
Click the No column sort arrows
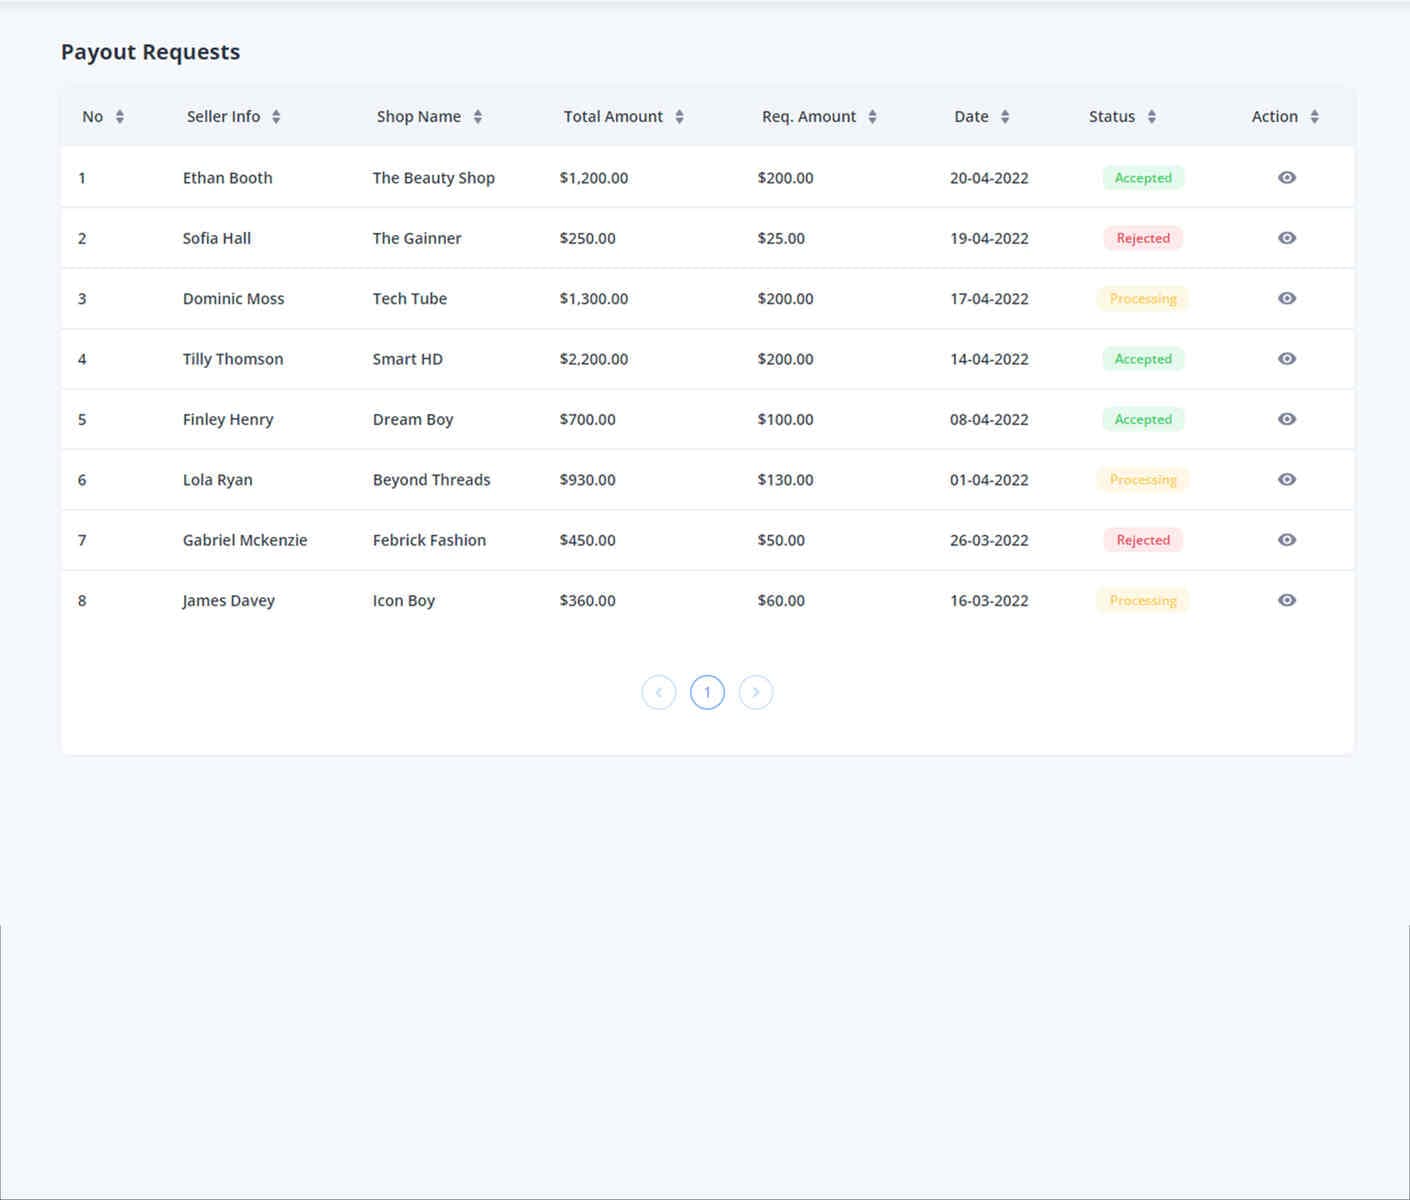click(119, 116)
